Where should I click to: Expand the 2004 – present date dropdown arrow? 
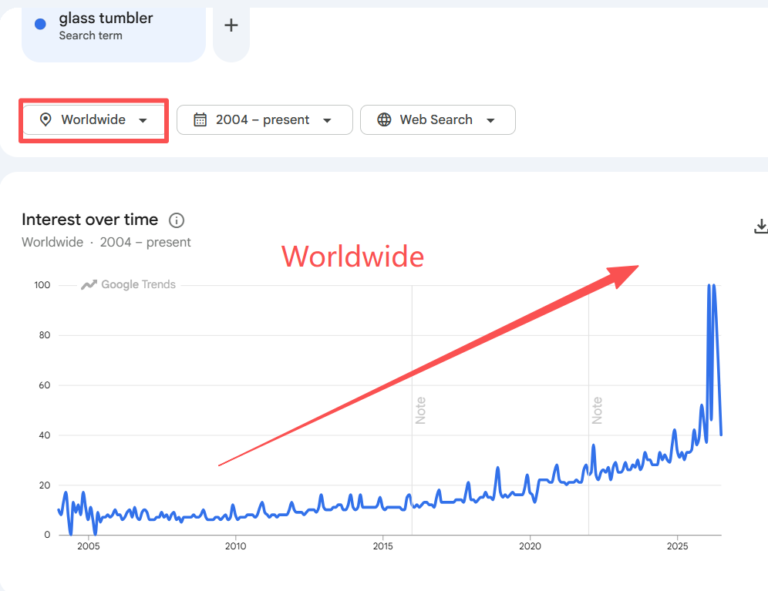click(x=327, y=120)
